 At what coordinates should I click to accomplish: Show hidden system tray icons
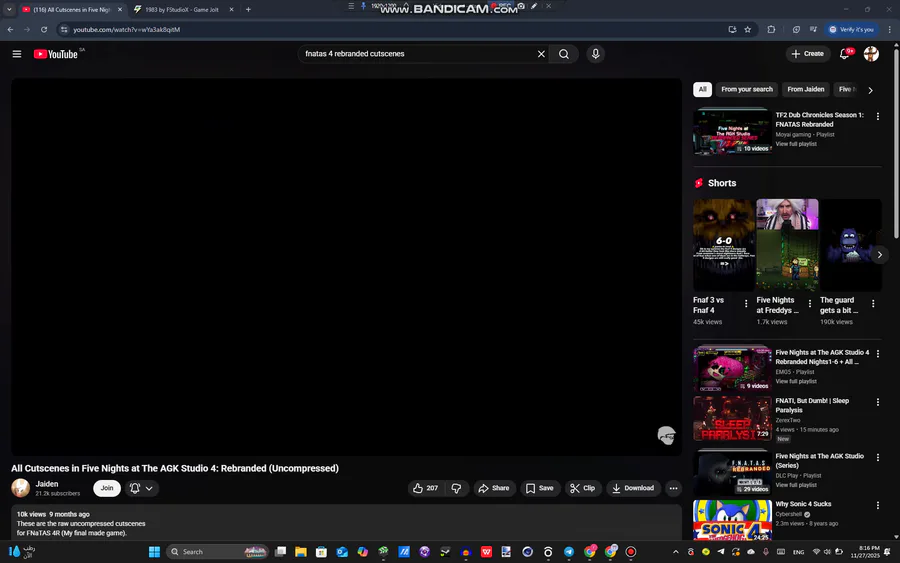click(x=676, y=552)
